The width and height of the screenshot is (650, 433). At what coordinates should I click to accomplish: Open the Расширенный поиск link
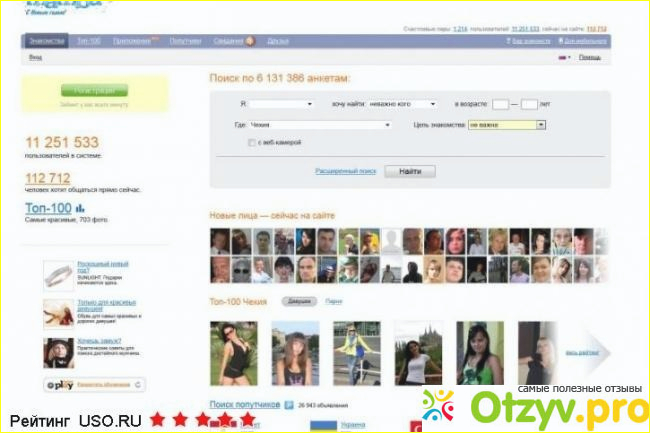[345, 172]
